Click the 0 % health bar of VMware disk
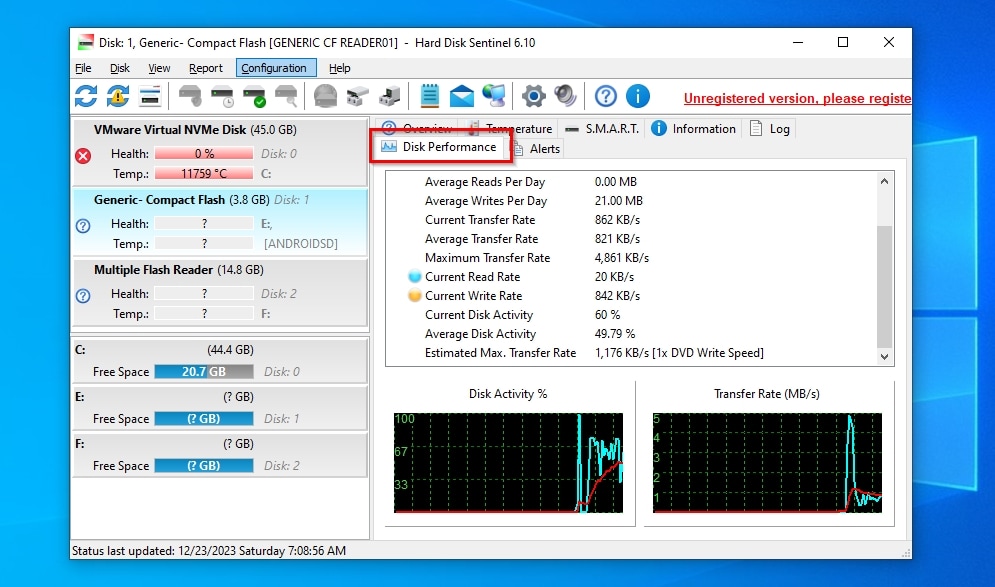995x587 pixels. (x=204, y=154)
